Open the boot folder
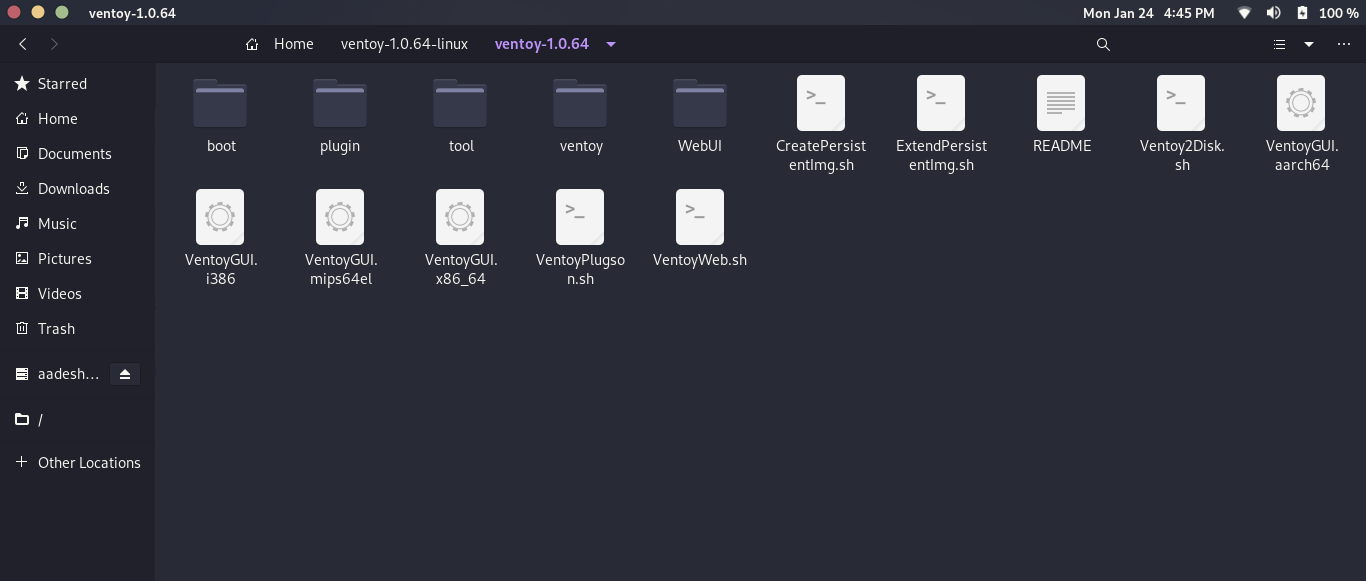 [x=220, y=104]
